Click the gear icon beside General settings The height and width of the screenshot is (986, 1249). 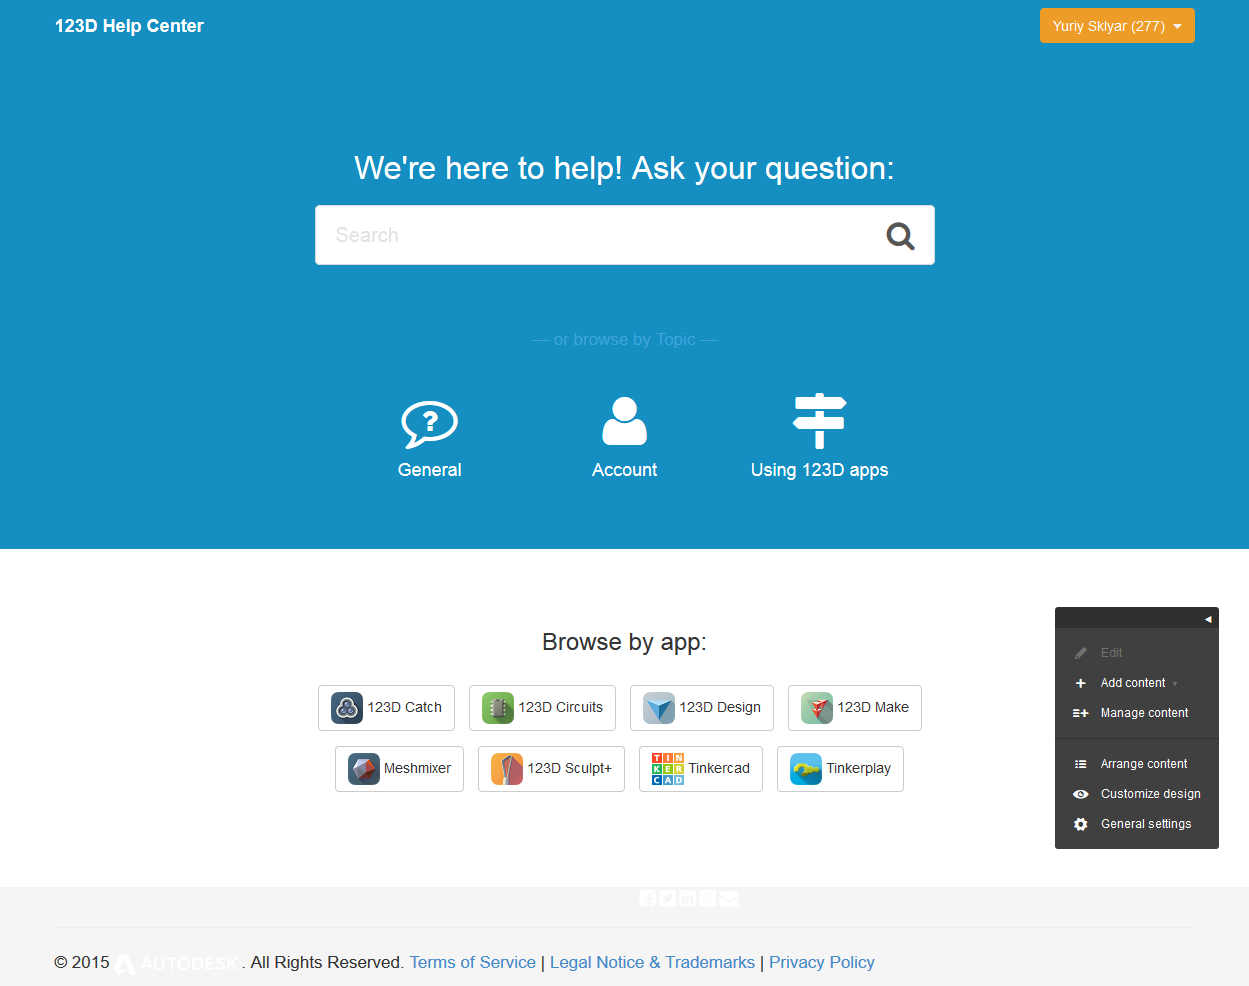pyautogui.click(x=1081, y=824)
